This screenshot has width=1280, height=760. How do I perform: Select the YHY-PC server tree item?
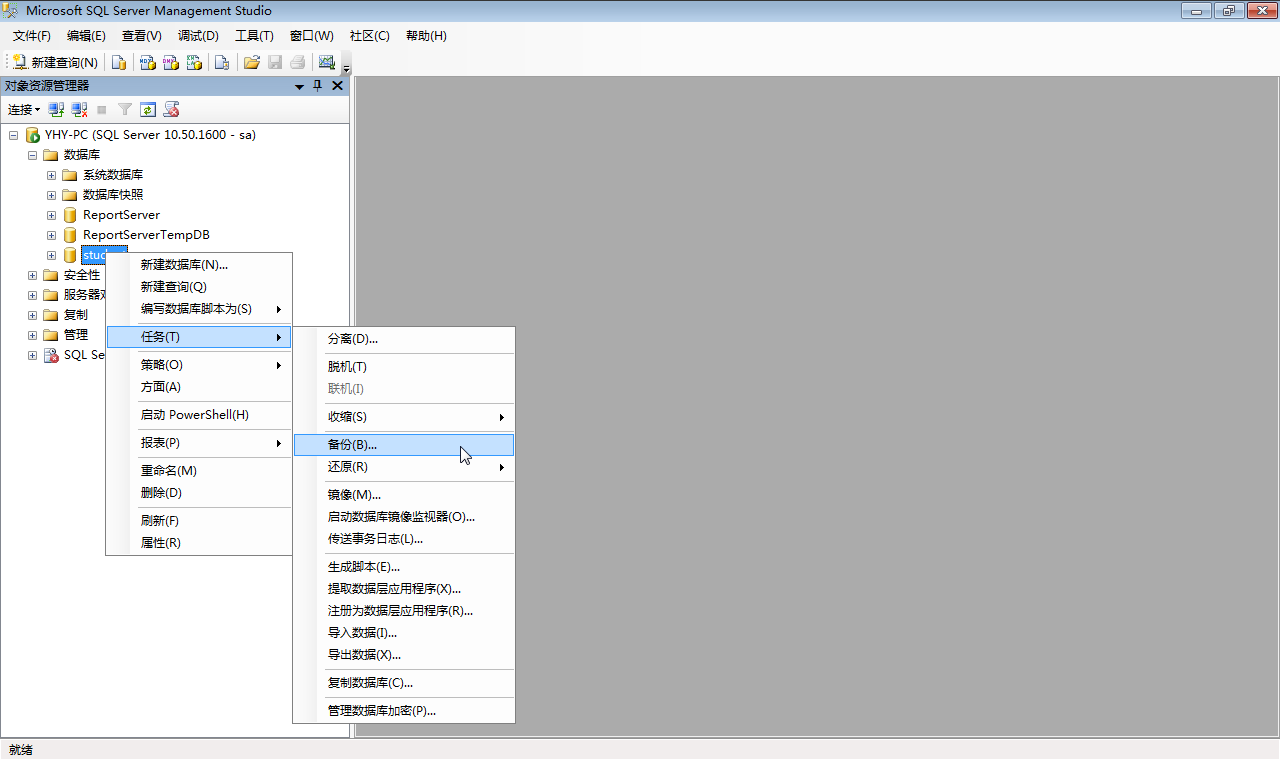pos(150,135)
